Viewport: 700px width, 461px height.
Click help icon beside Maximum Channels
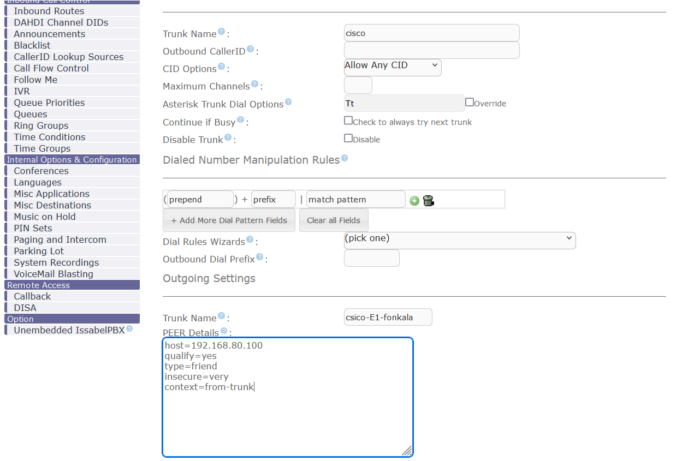[257, 85]
